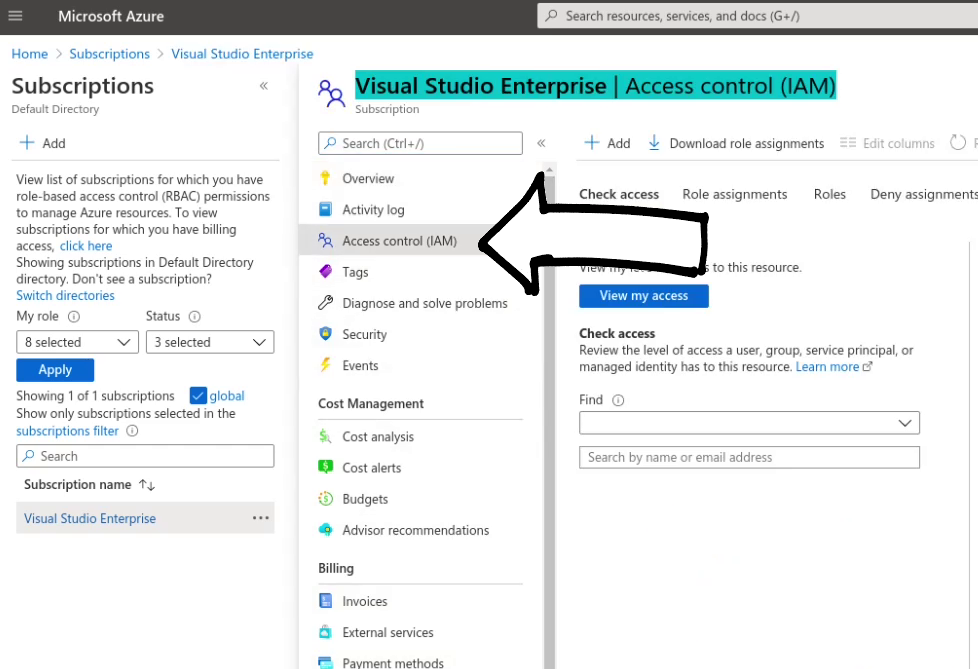Click Add in the Subscriptions panel
The width and height of the screenshot is (978, 669).
(x=42, y=143)
